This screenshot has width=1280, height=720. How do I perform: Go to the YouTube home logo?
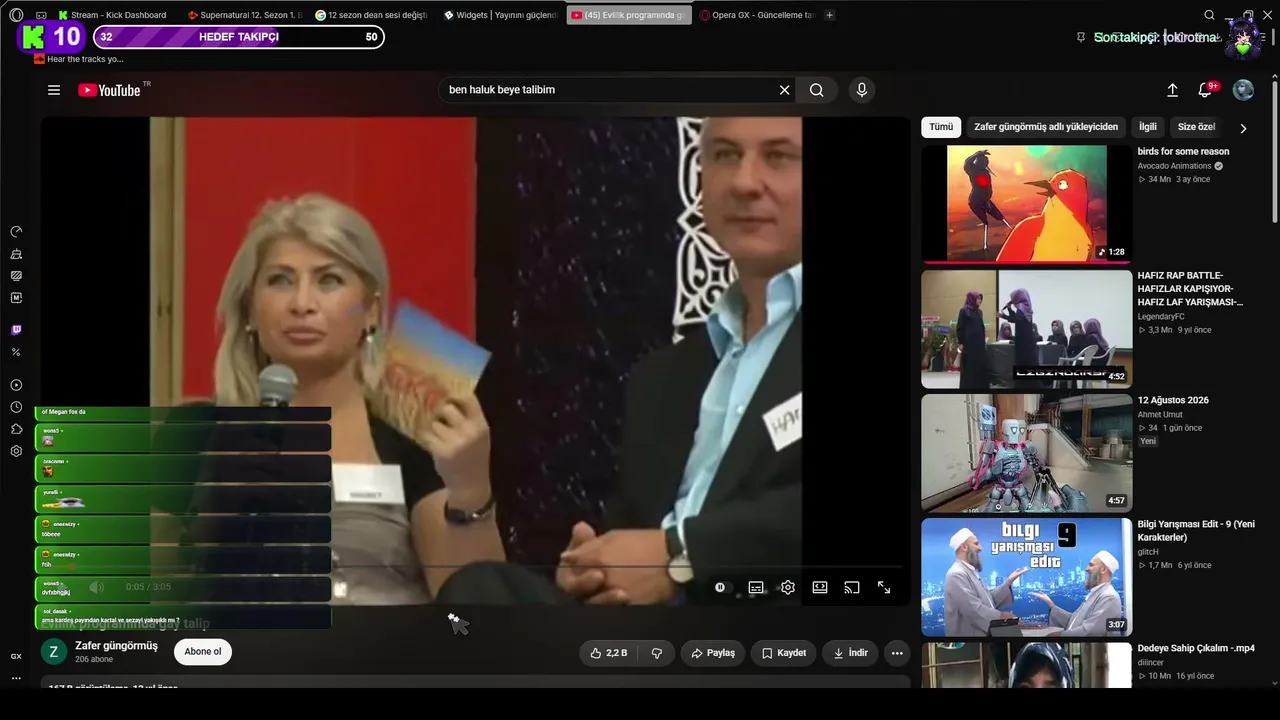pyautogui.click(x=112, y=90)
